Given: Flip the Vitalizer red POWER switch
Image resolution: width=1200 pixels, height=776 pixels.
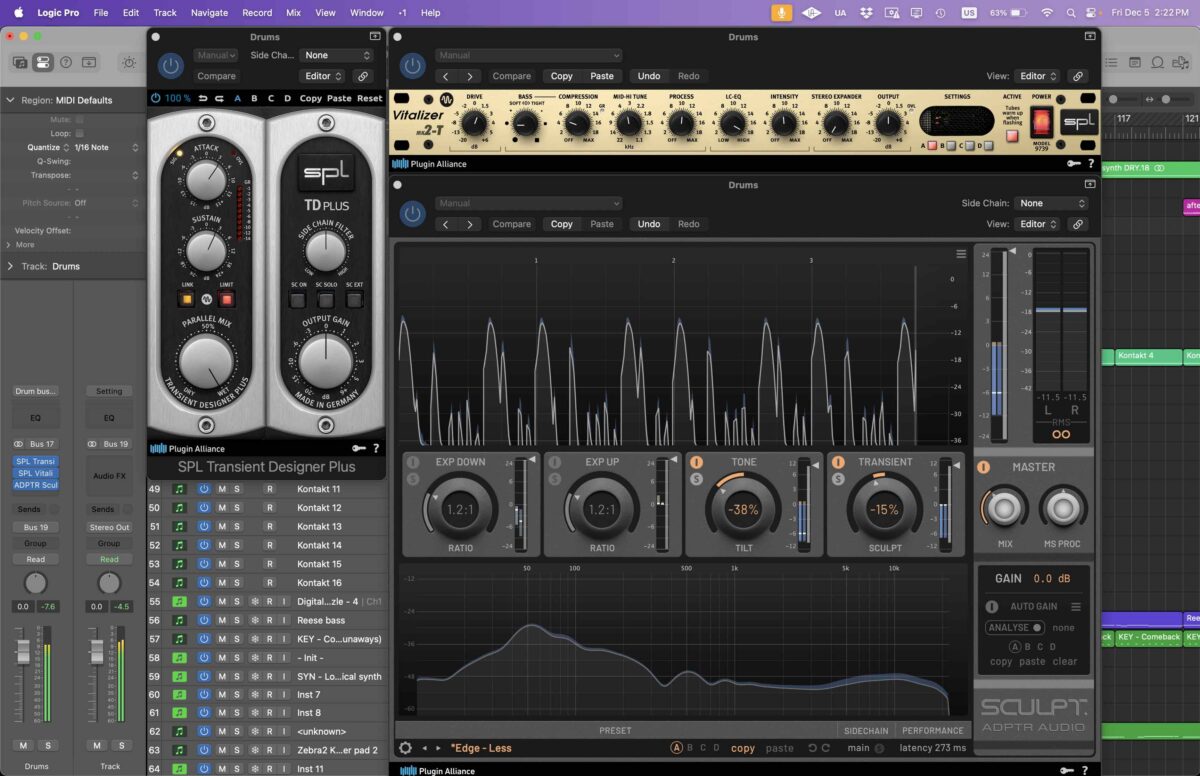Looking at the screenshot, I should pos(1042,123).
